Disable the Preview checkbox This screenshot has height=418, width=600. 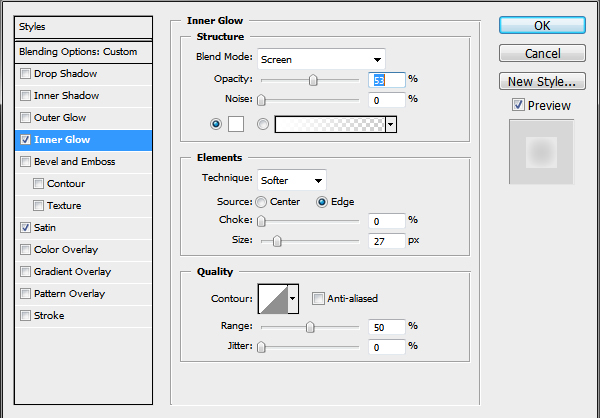(x=518, y=105)
